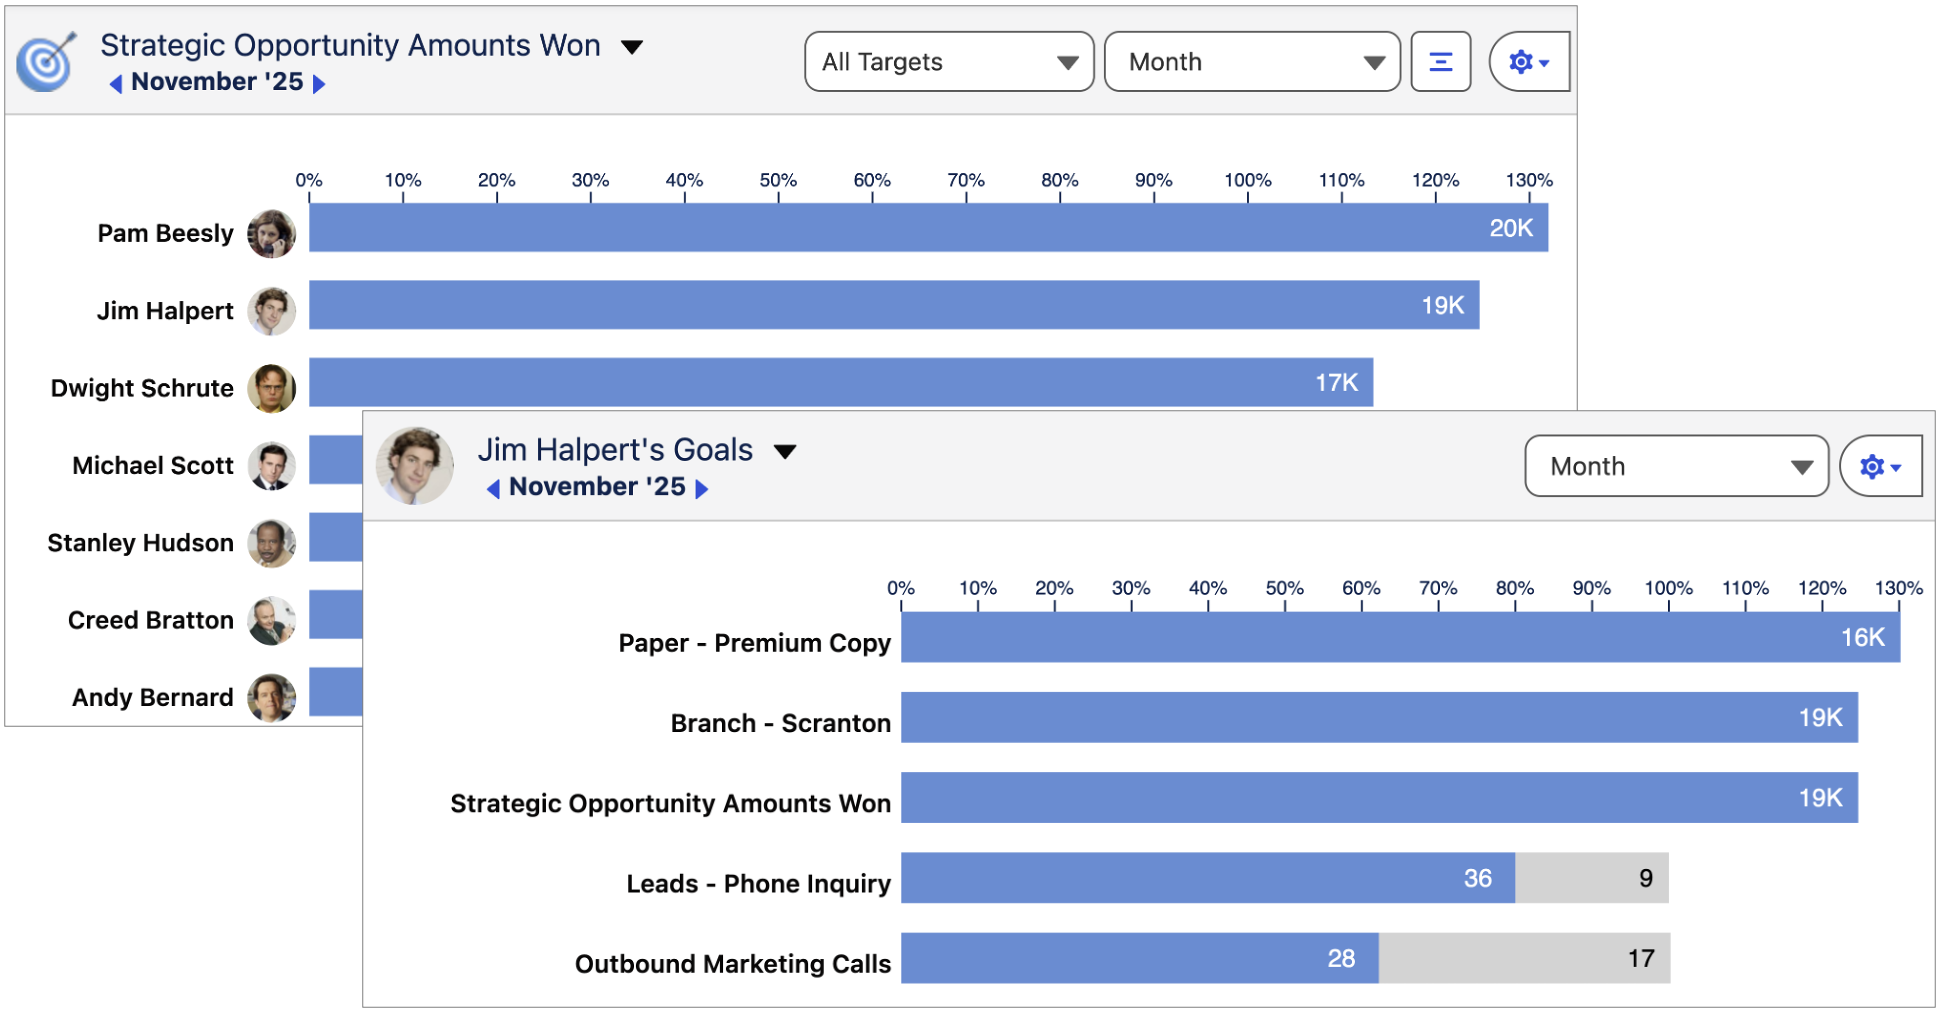Click Andy Bernard's avatar
This screenshot has height=1014, width=1944.
click(x=271, y=697)
